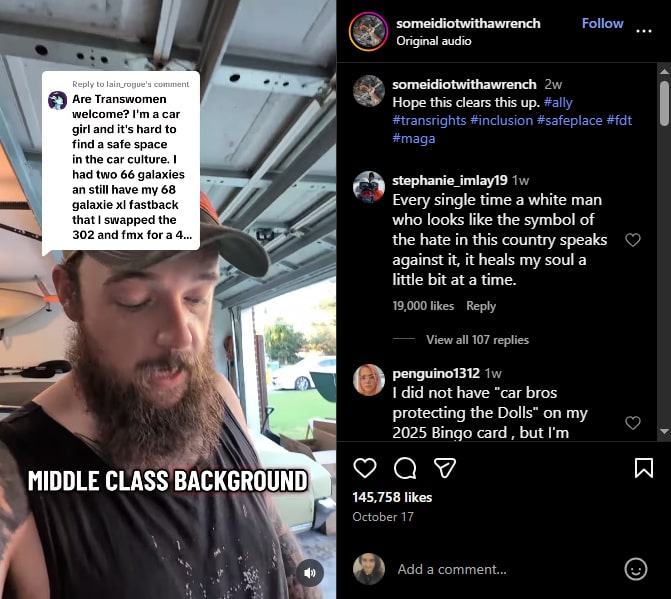The height and width of the screenshot is (599, 671).
Task: Click scrollbar up arrow in comments
Action: [664, 71]
